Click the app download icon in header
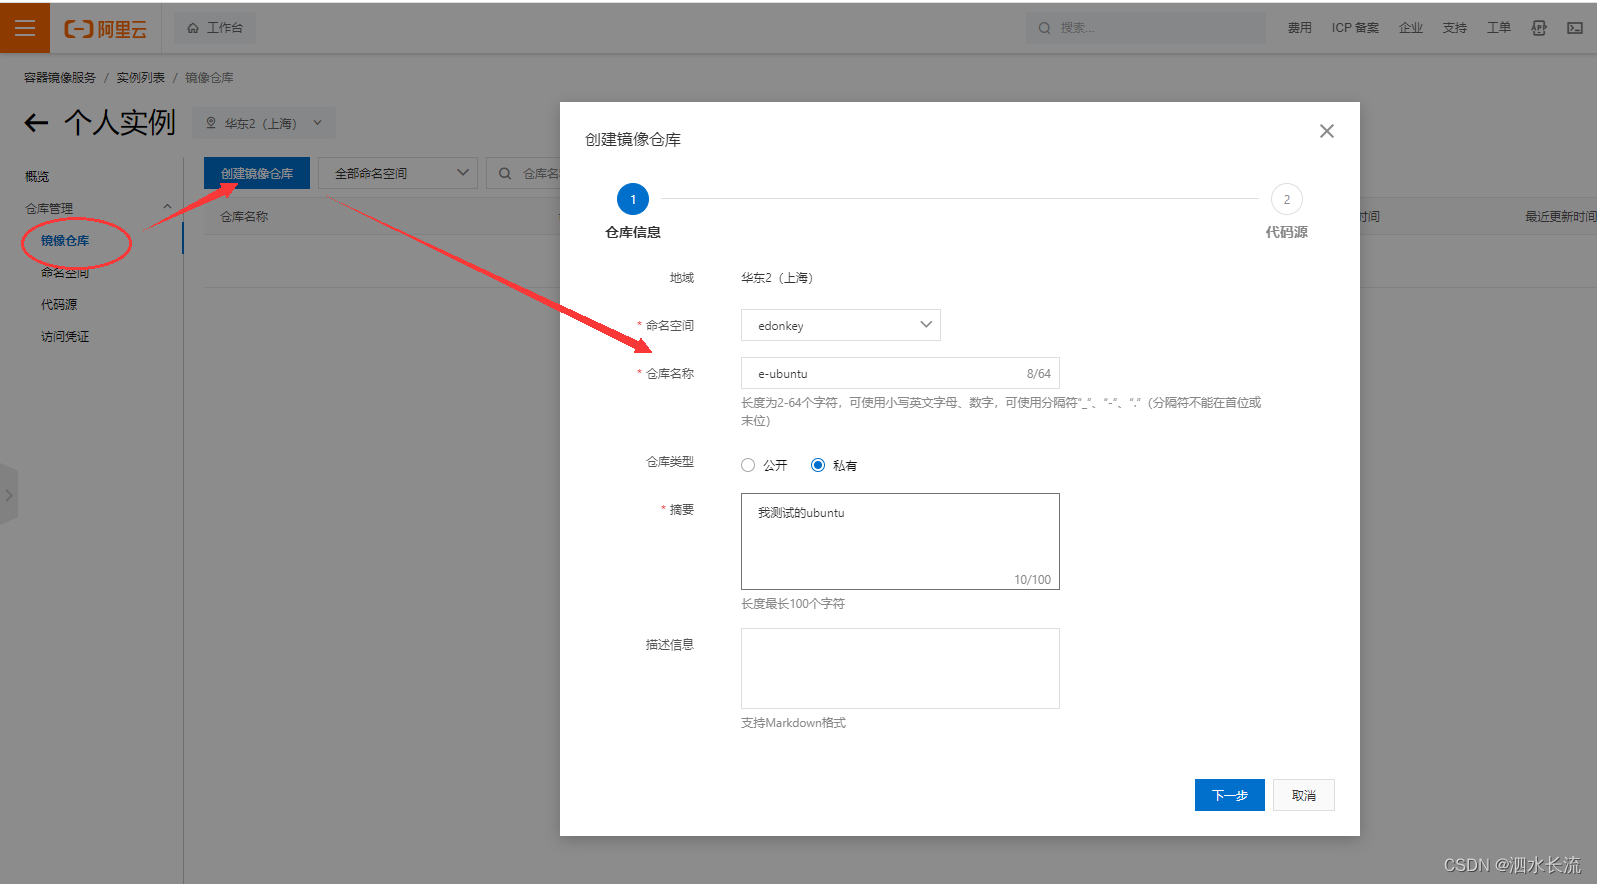 [1539, 28]
